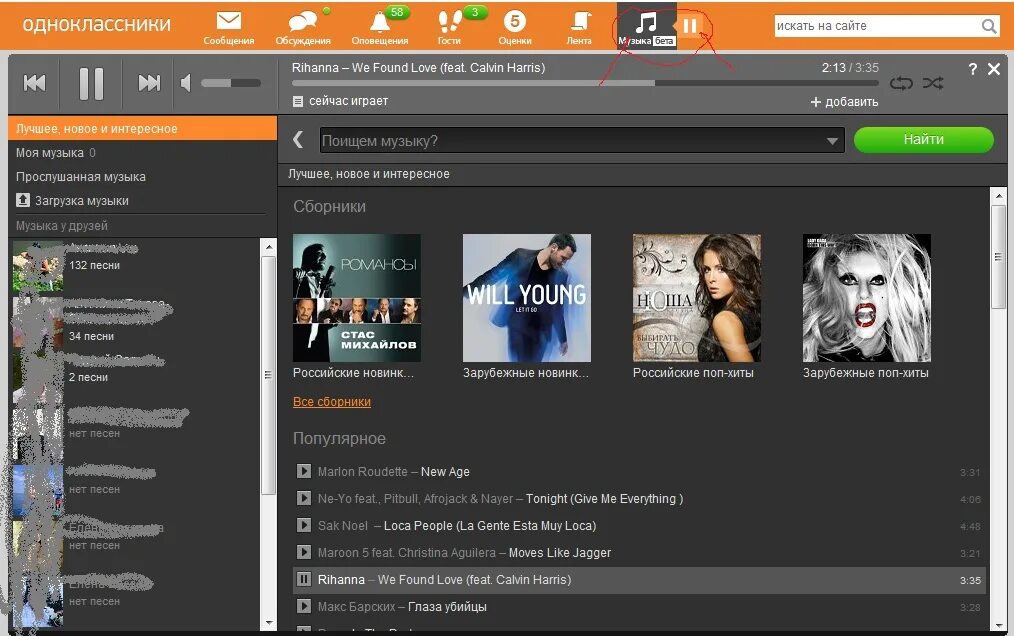Play Макс Барских – Глаза убийцы
This screenshot has width=1014, height=636.
[x=303, y=606]
